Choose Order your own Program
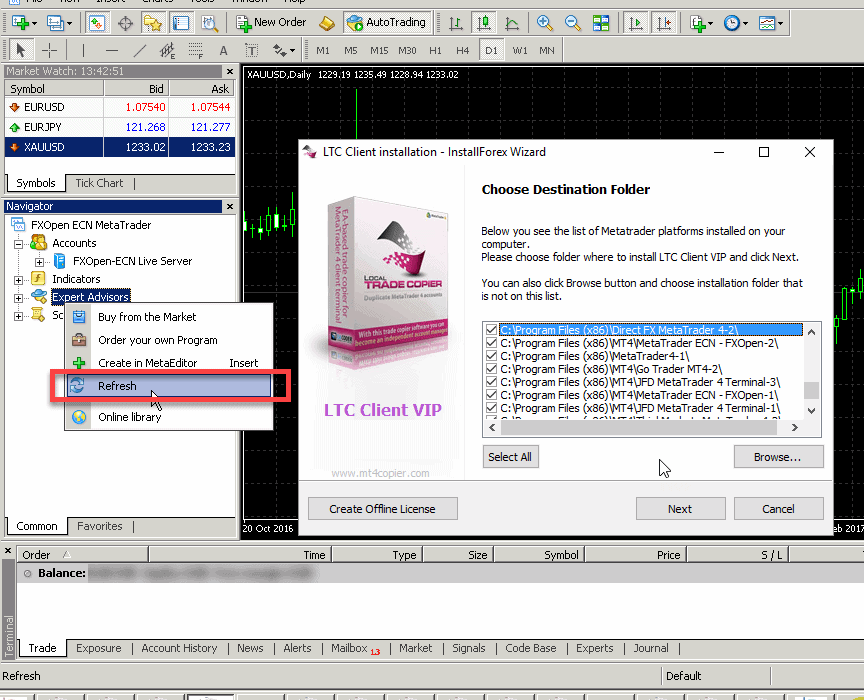Image resolution: width=864 pixels, height=700 pixels. [x=169, y=340]
